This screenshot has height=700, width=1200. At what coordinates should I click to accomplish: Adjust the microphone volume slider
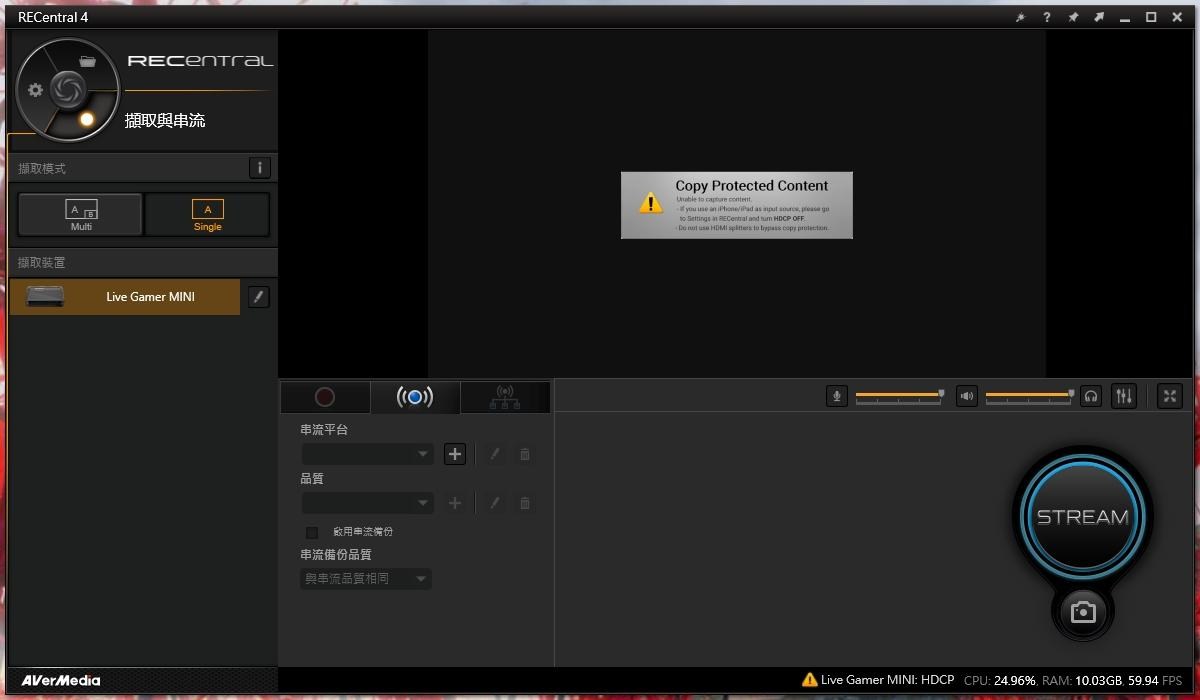940,394
